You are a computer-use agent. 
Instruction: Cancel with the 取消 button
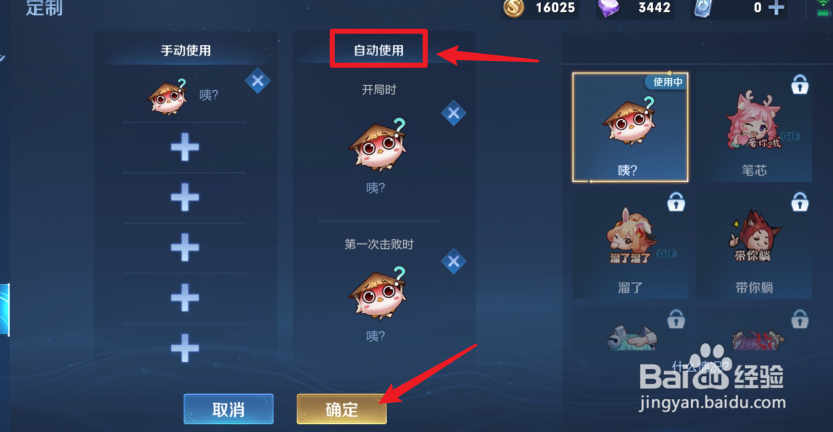pyautogui.click(x=228, y=409)
